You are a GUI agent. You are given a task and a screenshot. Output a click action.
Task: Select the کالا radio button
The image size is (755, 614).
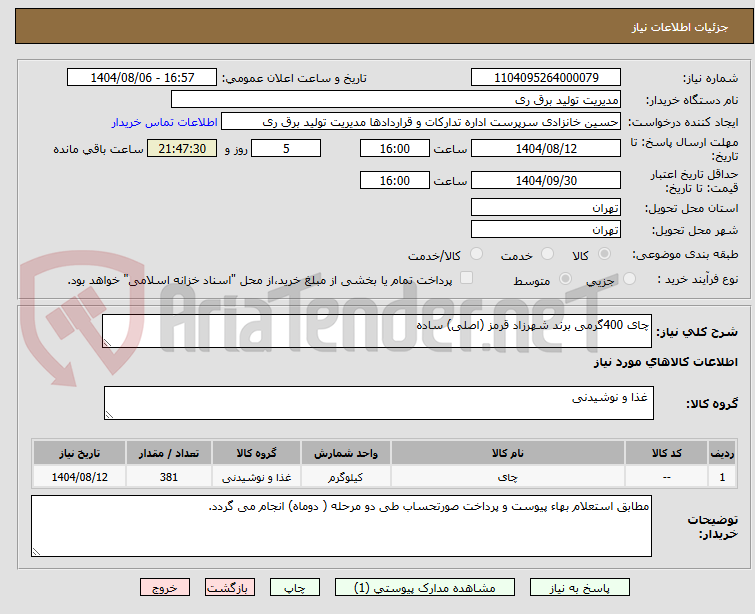604,254
